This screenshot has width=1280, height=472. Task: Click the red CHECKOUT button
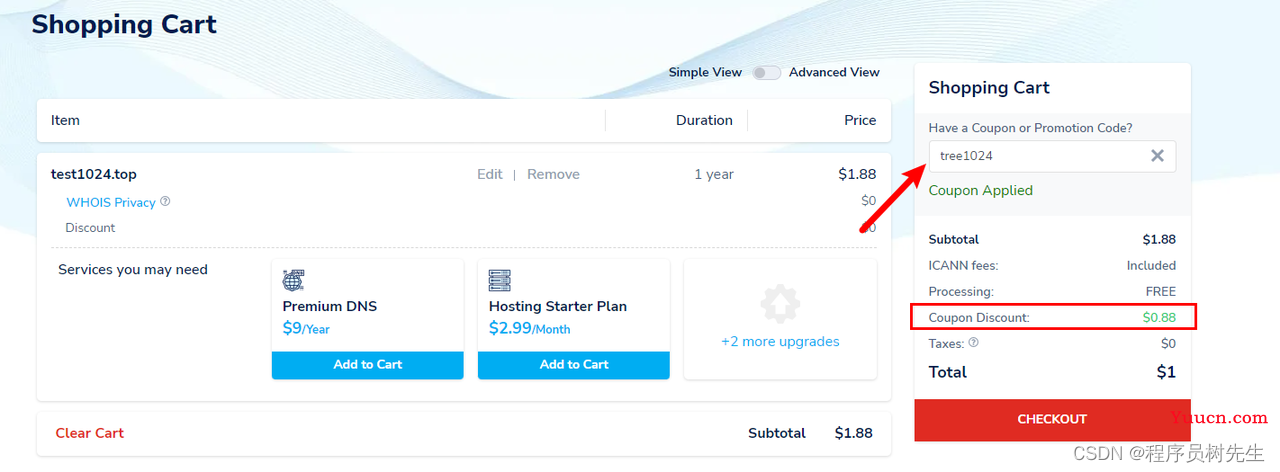tap(1052, 419)
